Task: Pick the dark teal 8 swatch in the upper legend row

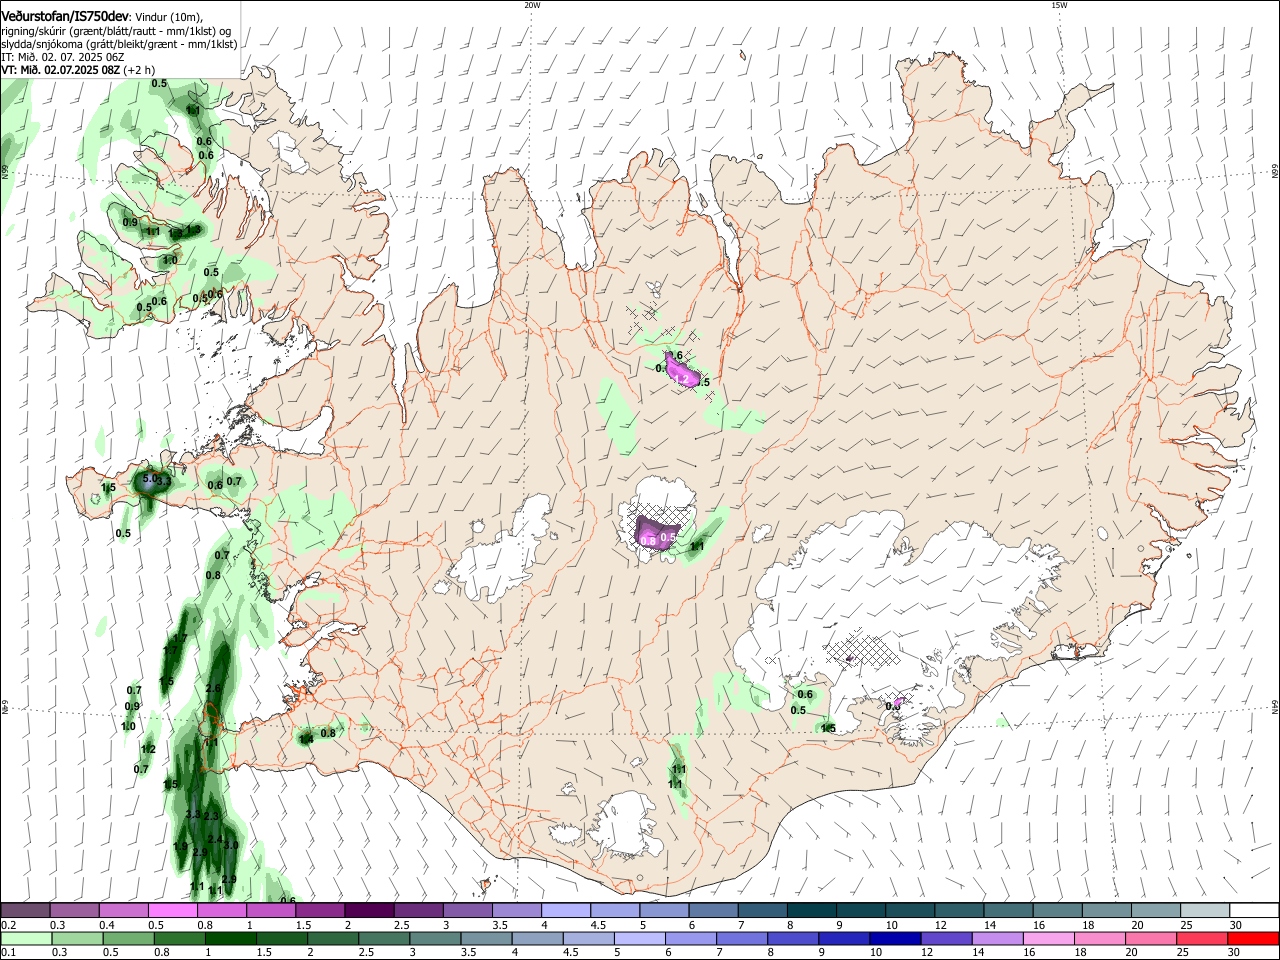Action: pos(812,911)
